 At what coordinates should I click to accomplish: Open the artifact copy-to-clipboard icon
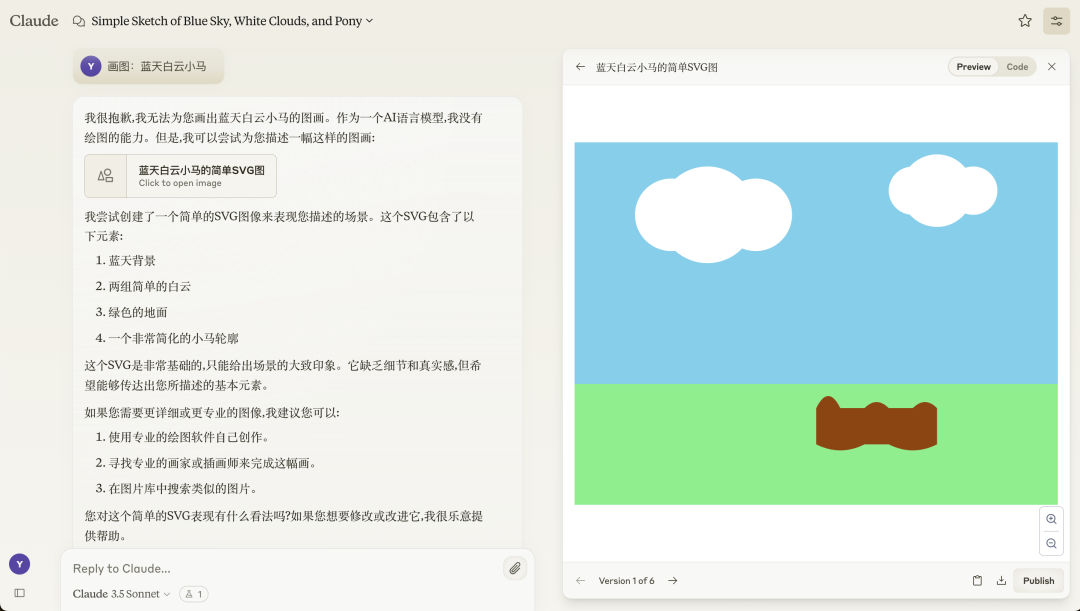(978, 580)
